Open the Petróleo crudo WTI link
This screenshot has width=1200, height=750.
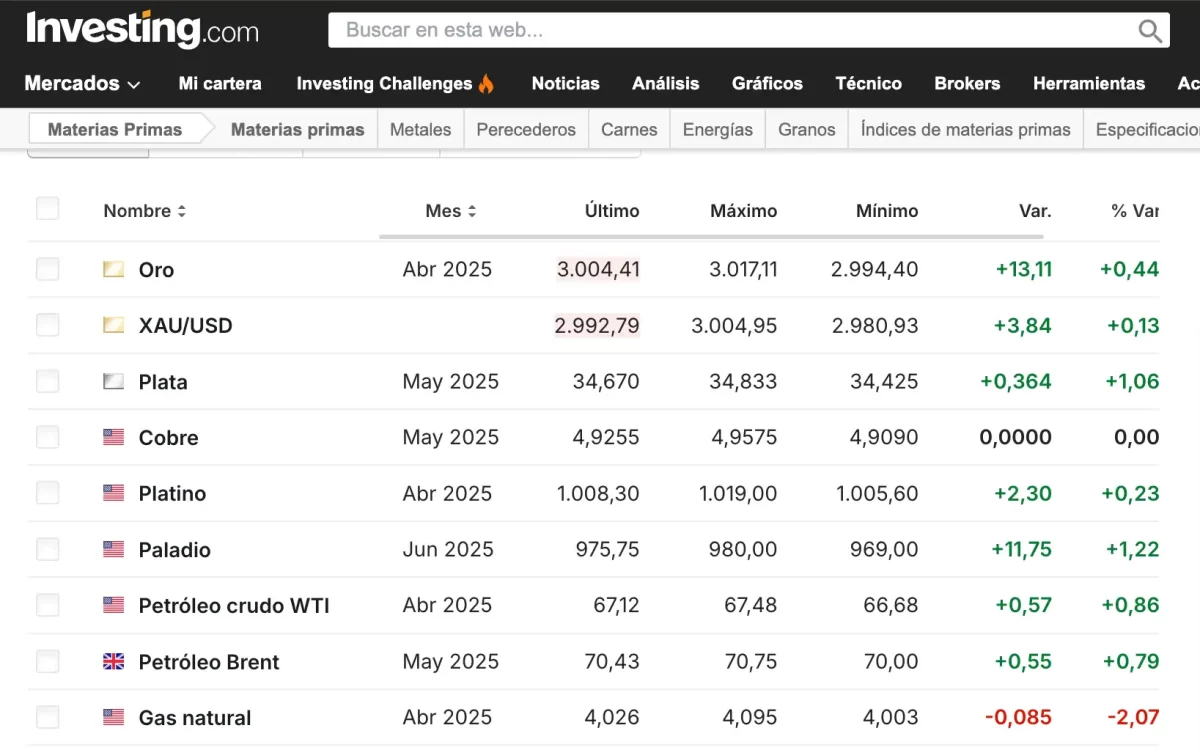point(234,605)
